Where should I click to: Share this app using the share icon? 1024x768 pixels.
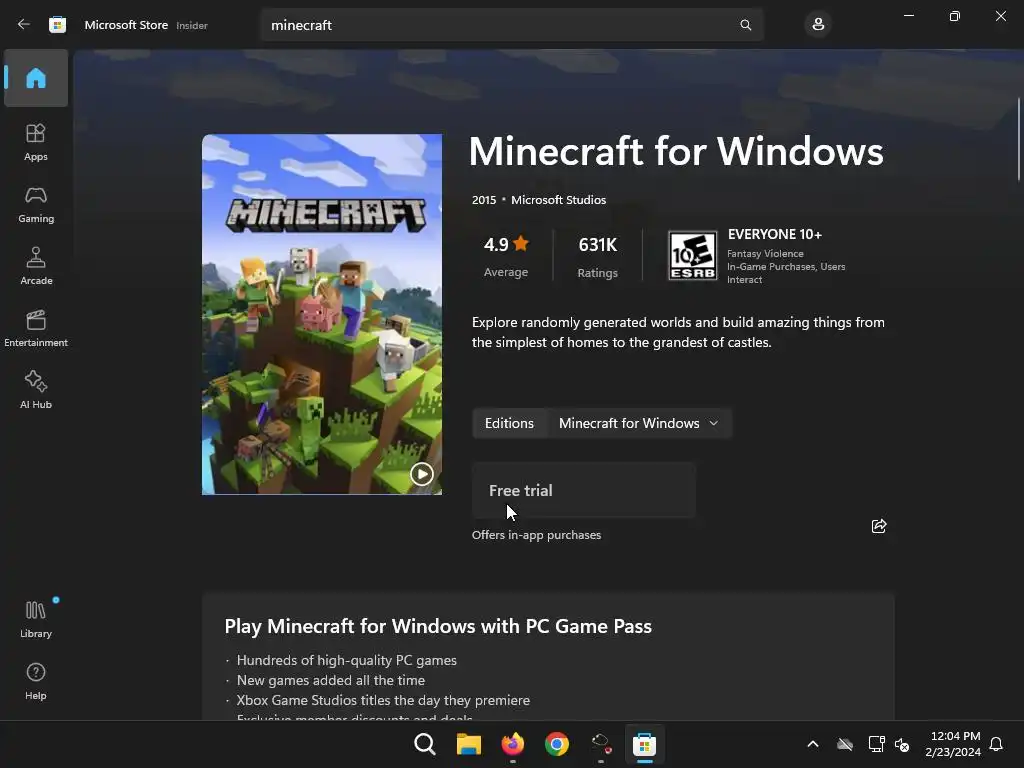[x=879, y=526]
